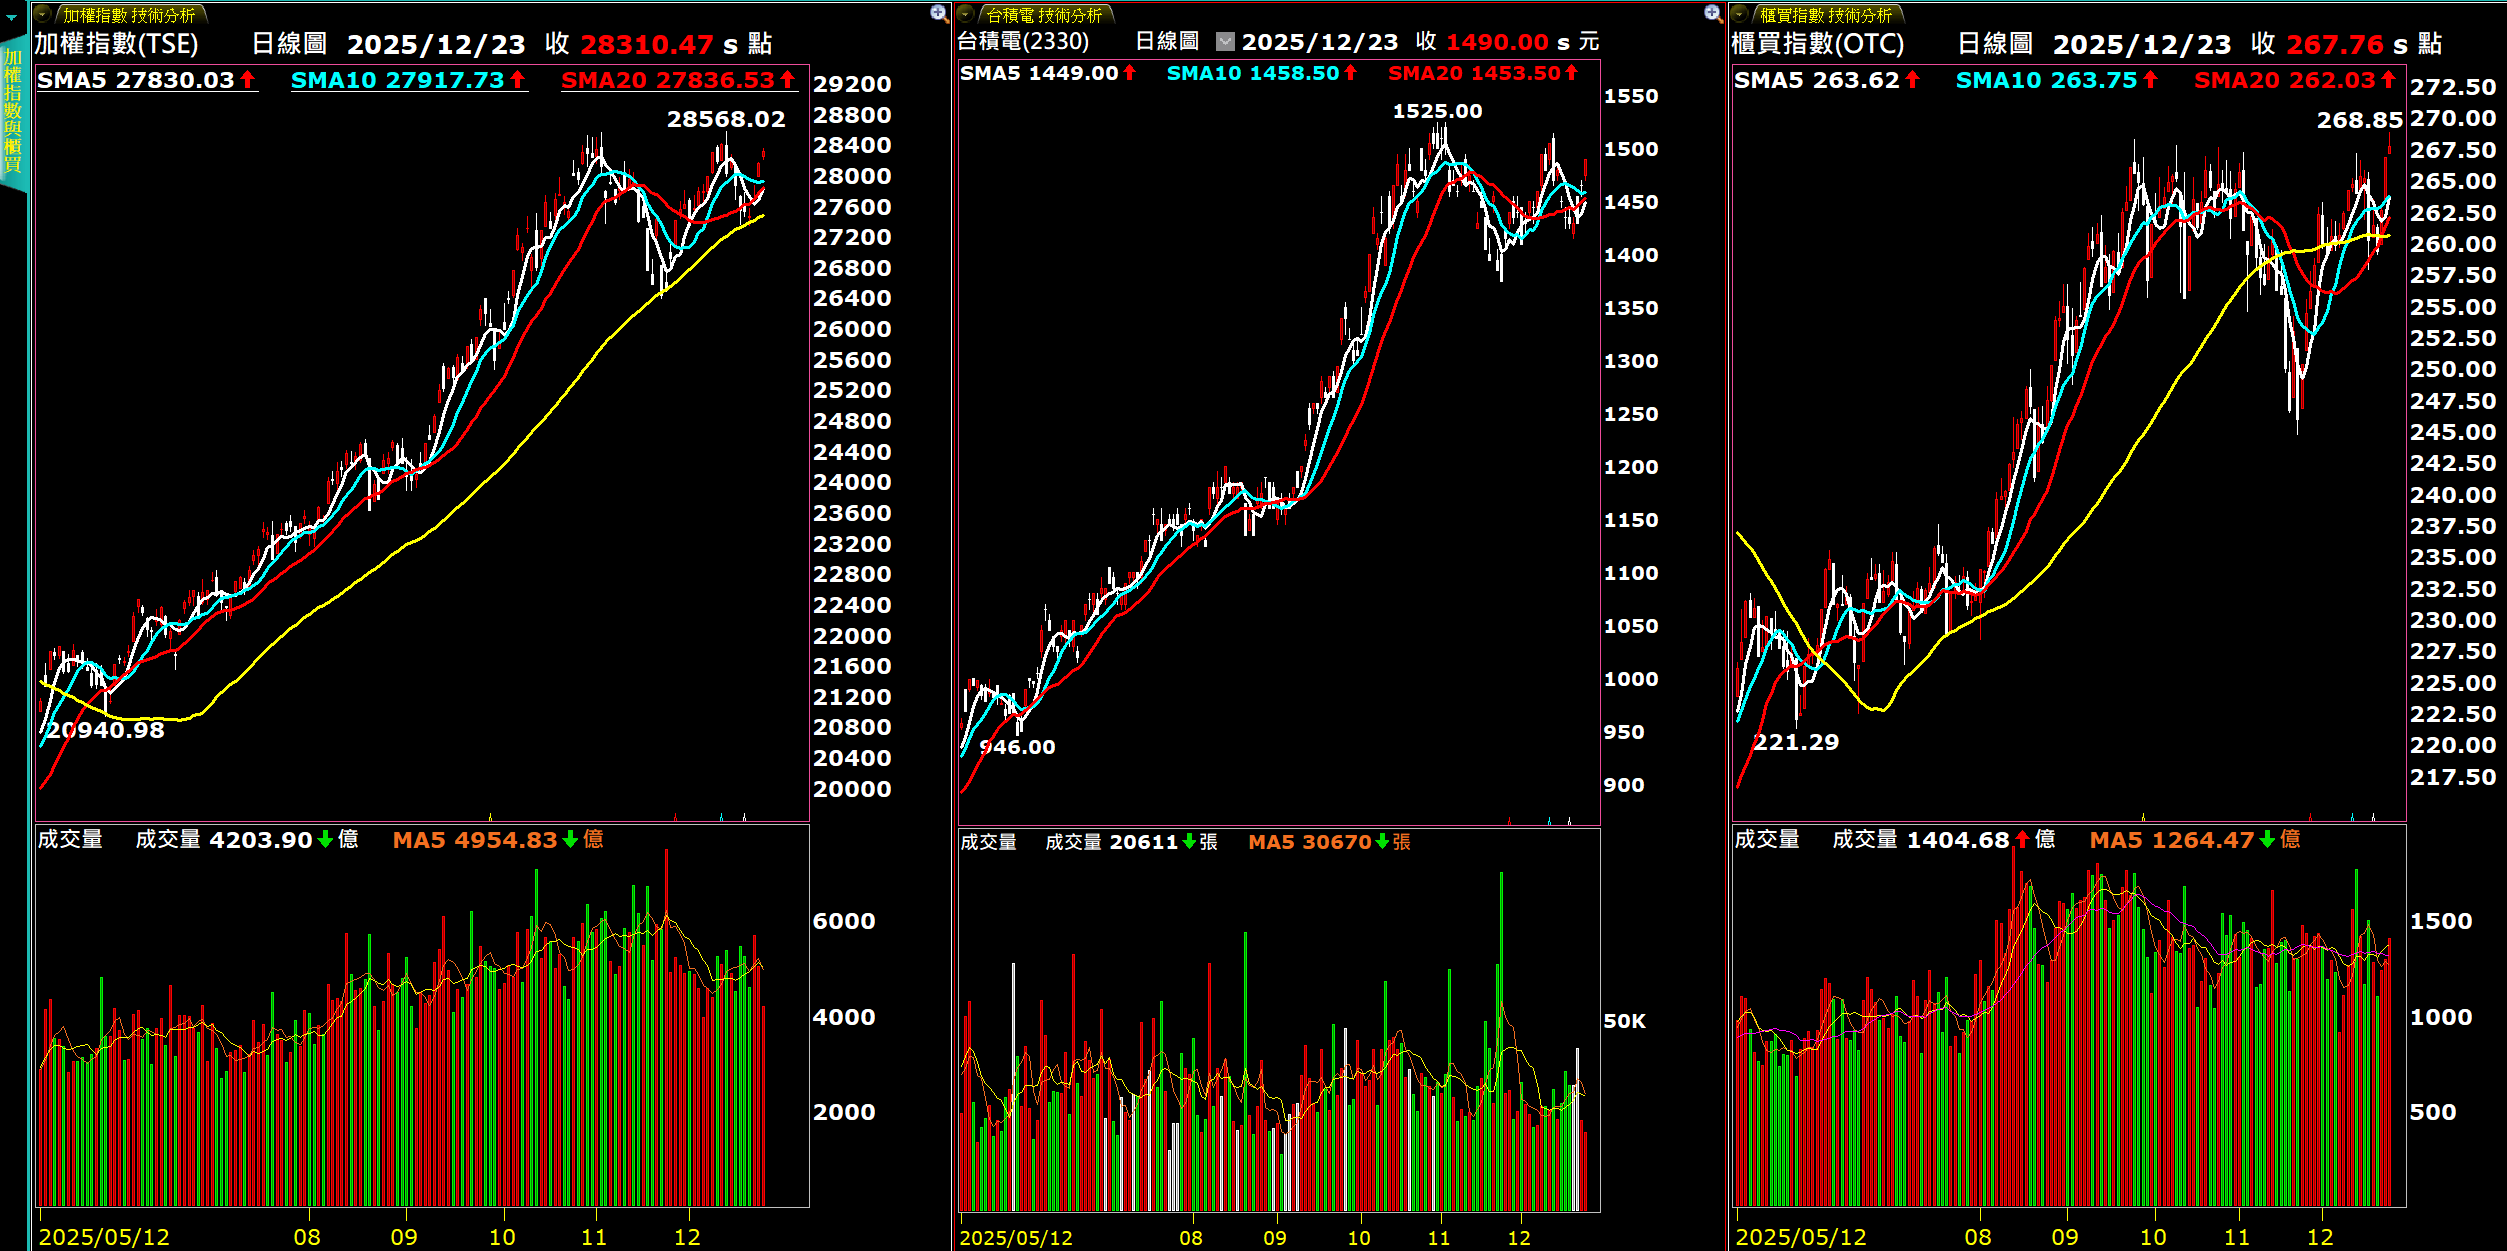Click the orange MA5 4954.83 volume label

pos(474,840)
